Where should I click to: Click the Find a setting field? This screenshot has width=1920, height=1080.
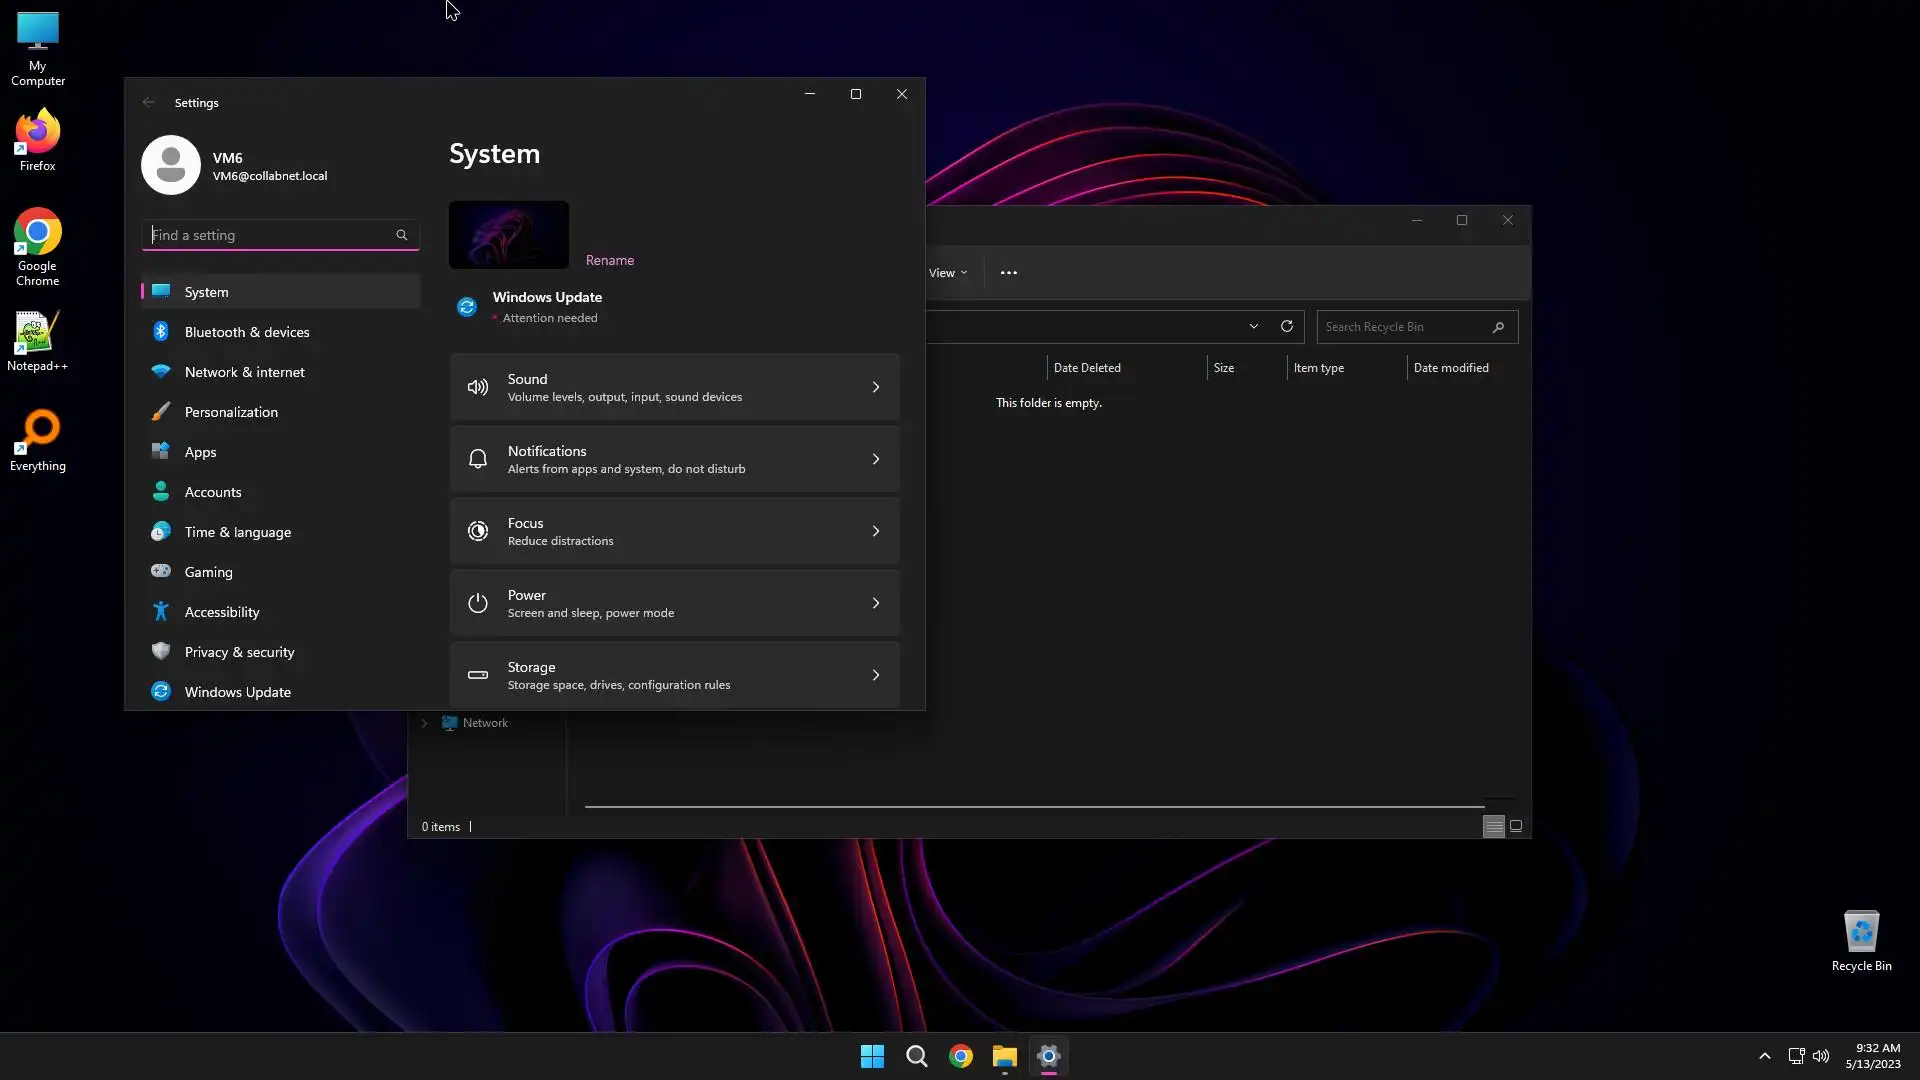click(x=270, y=235)
